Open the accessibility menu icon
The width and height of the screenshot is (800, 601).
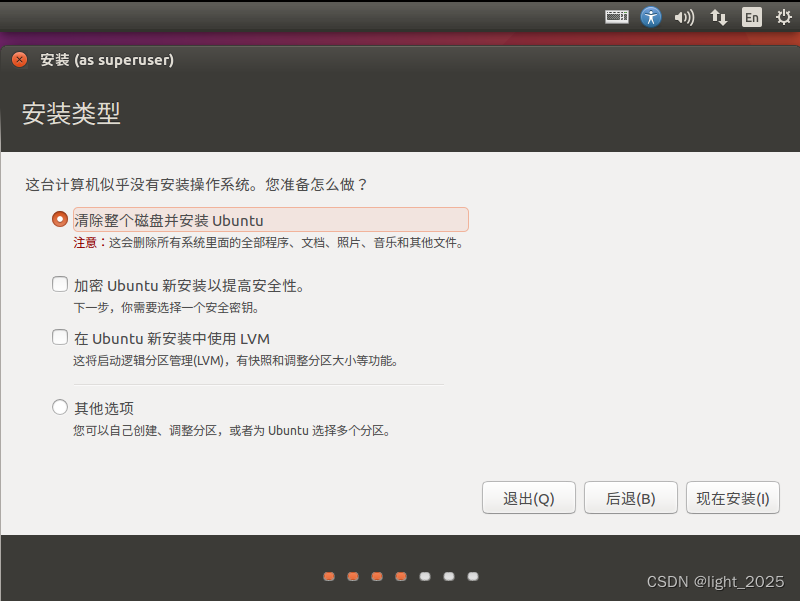(x=651, y=17)
